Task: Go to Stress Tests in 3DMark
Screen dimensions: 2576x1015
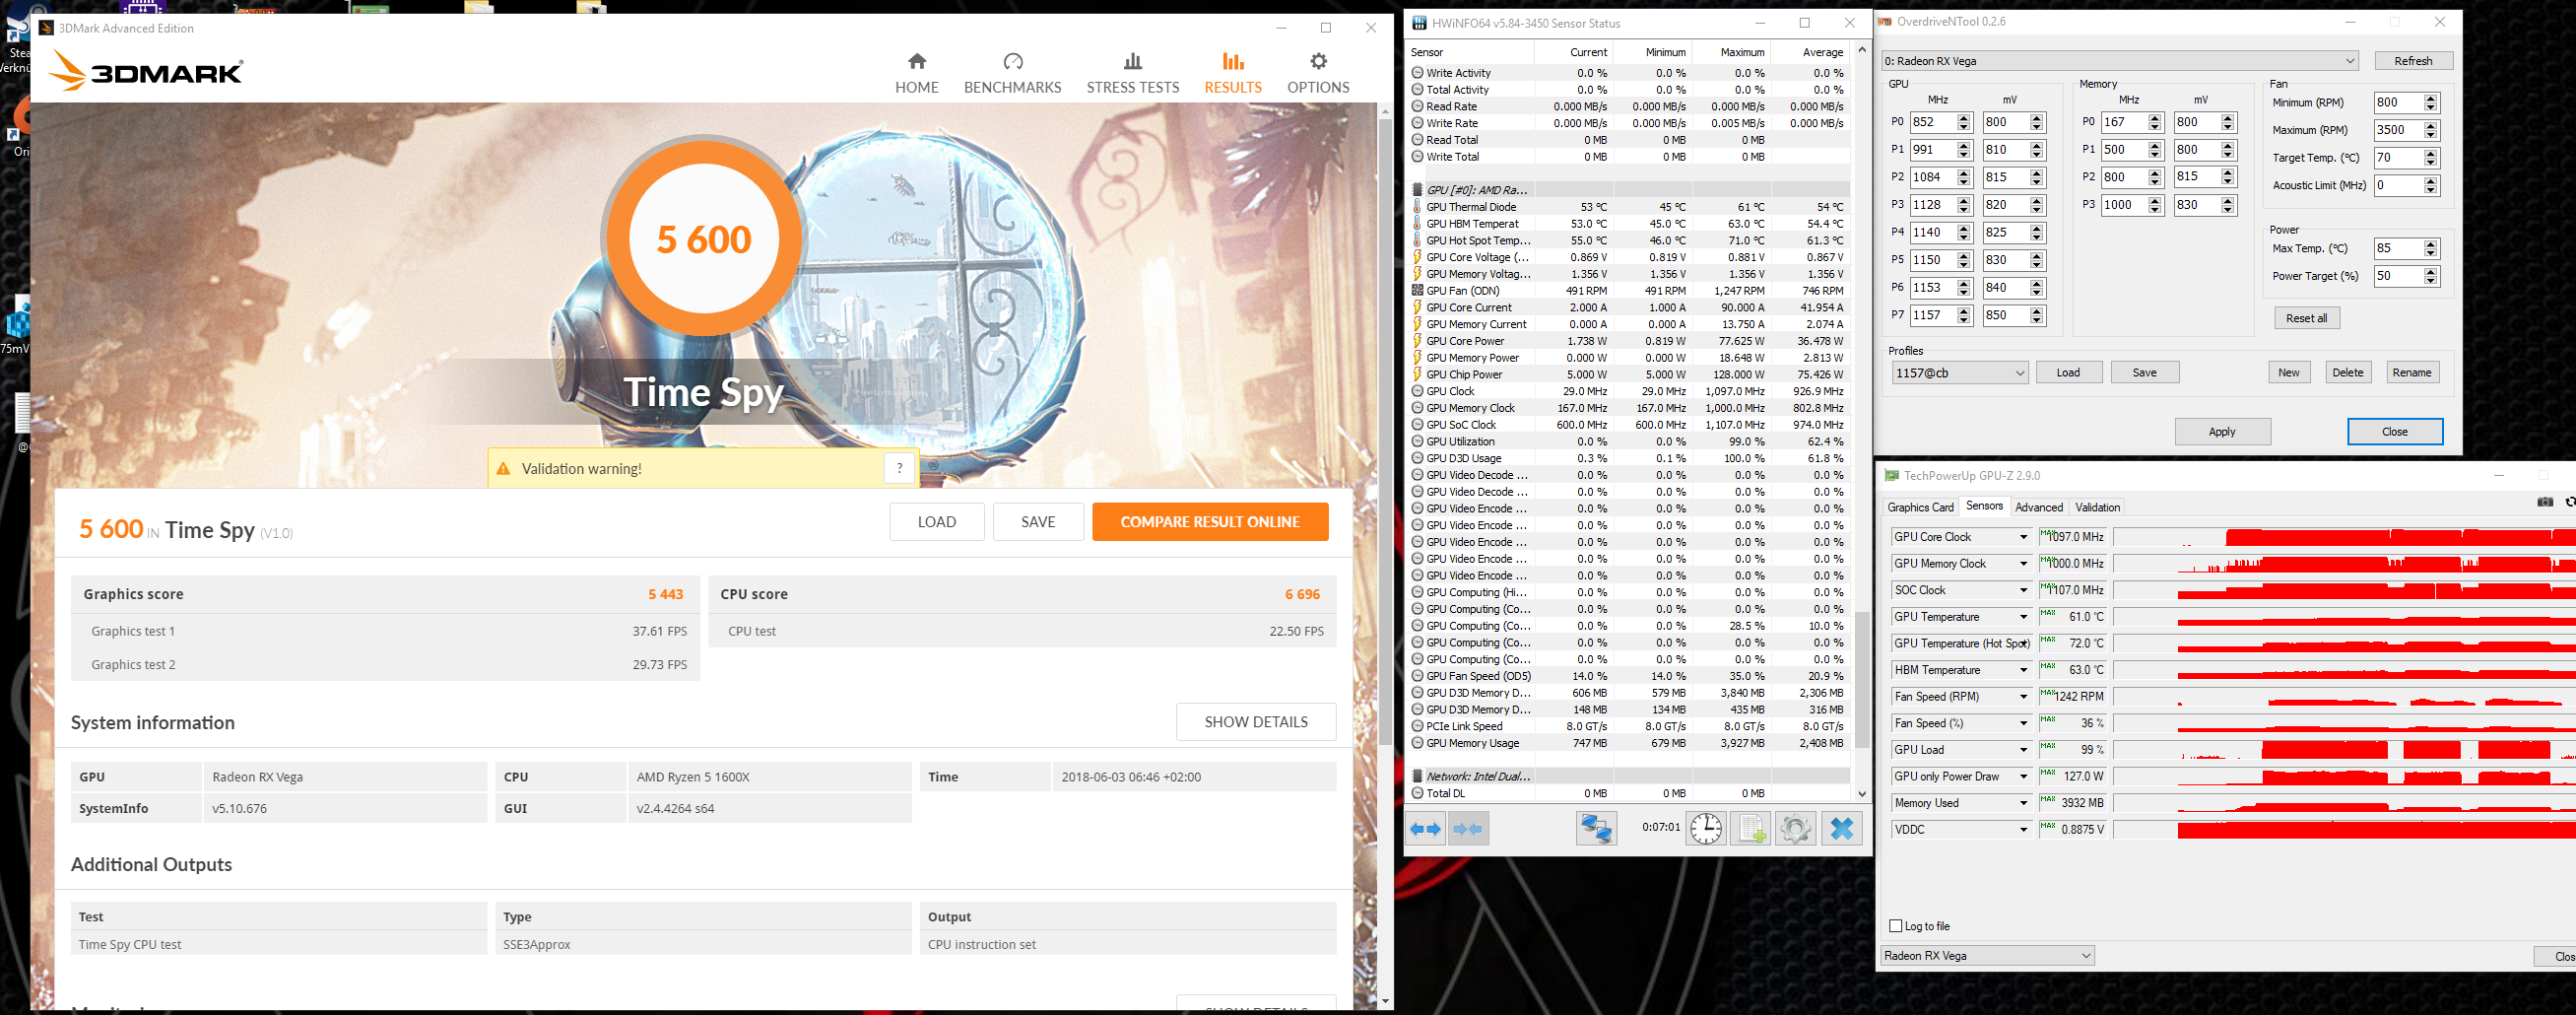Action: click(x=1132, y=74)
